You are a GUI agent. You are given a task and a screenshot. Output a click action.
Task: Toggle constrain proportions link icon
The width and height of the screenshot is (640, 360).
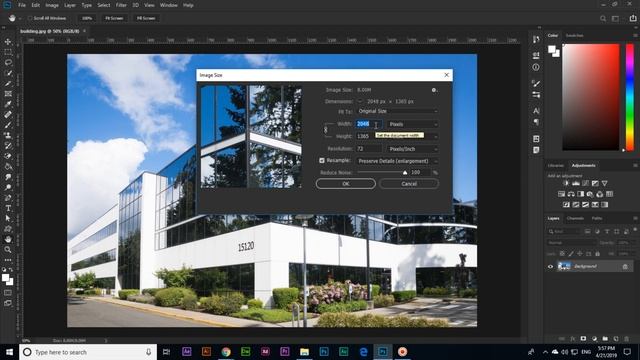[x=326, y=130]
